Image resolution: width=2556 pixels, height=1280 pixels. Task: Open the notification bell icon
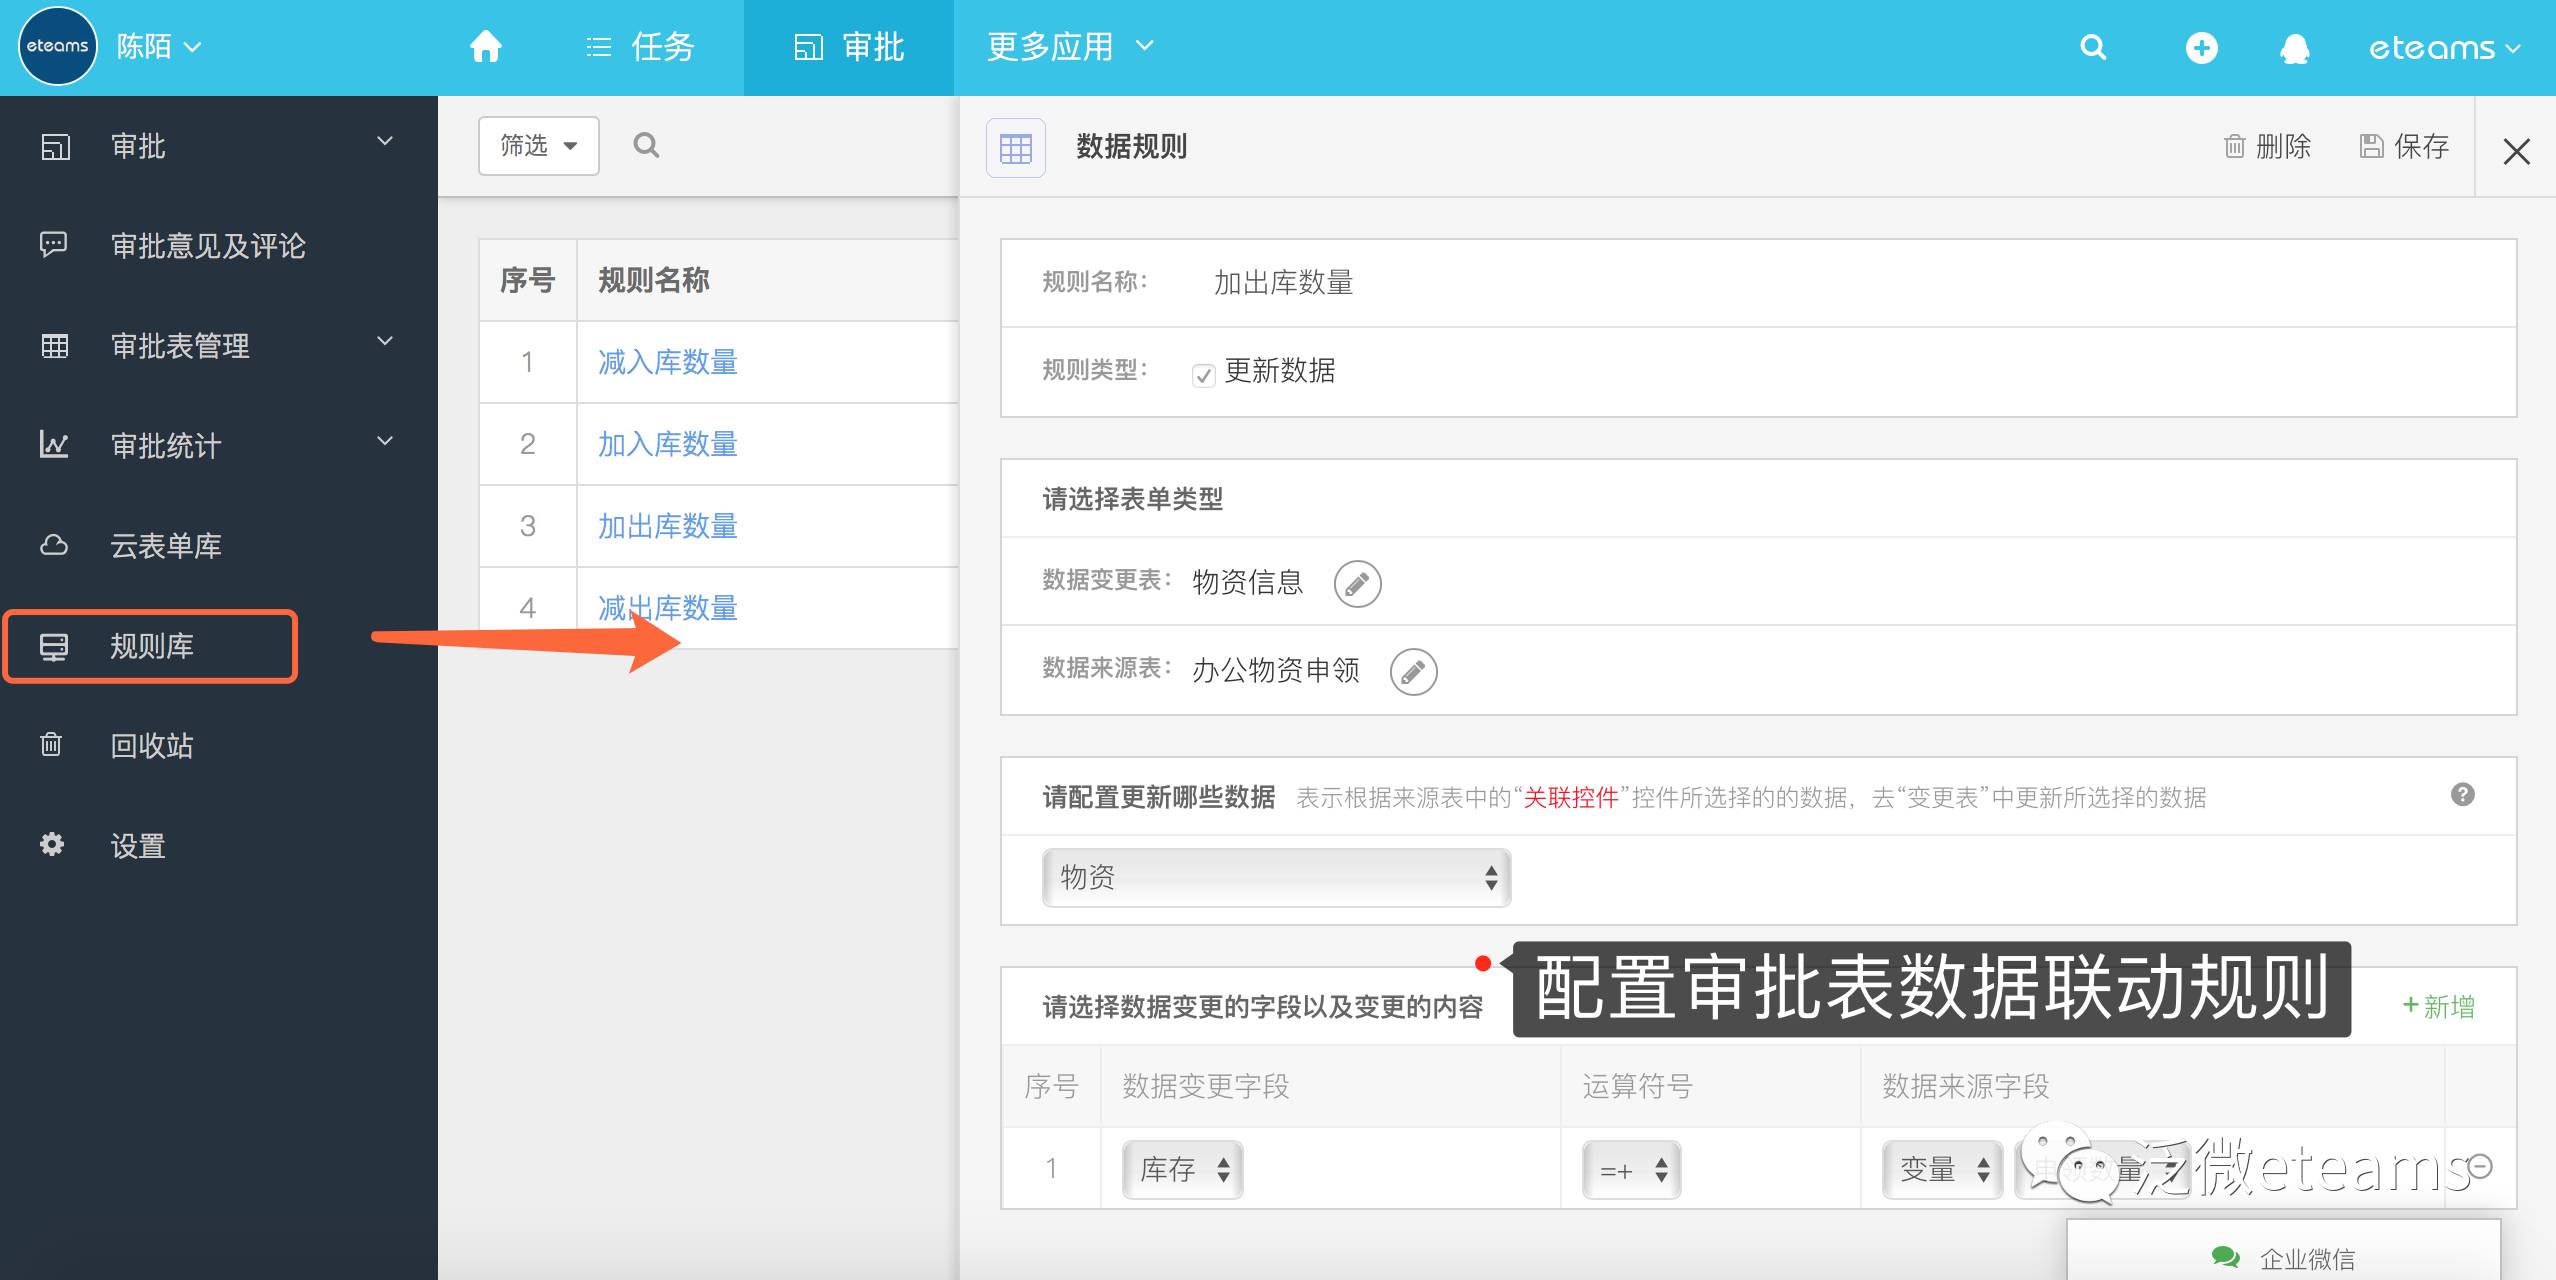click(x=2294, y=48)
